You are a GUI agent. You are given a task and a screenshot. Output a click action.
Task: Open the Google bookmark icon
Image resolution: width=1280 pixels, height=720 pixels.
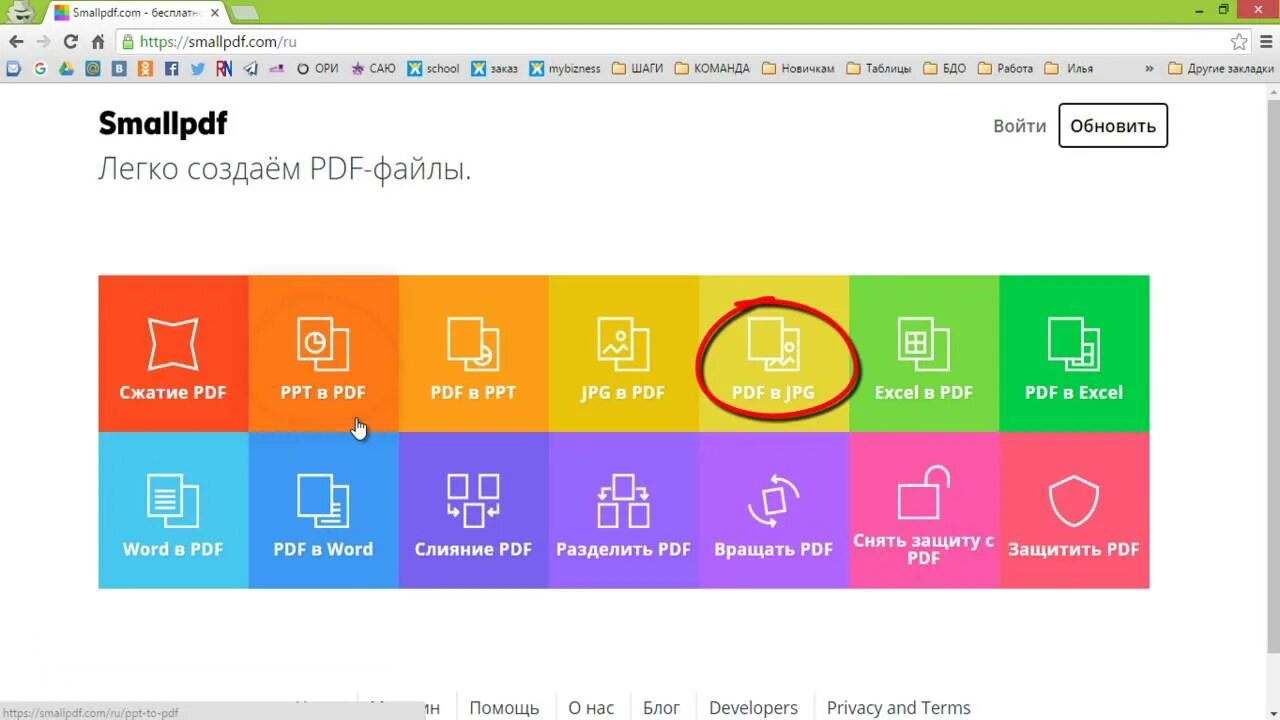pos(40,69)
